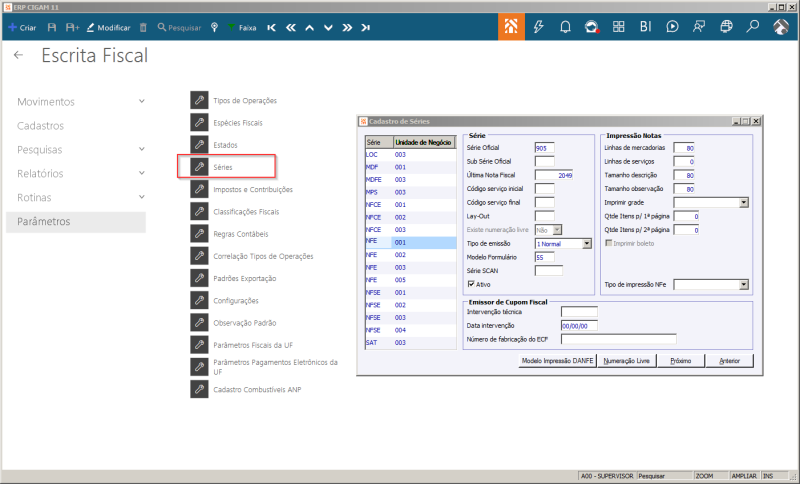800x484 pixels.
Task: Click the Modelo Impressão DANFE button
Action: pyautogui.click(x=557, y=361)
